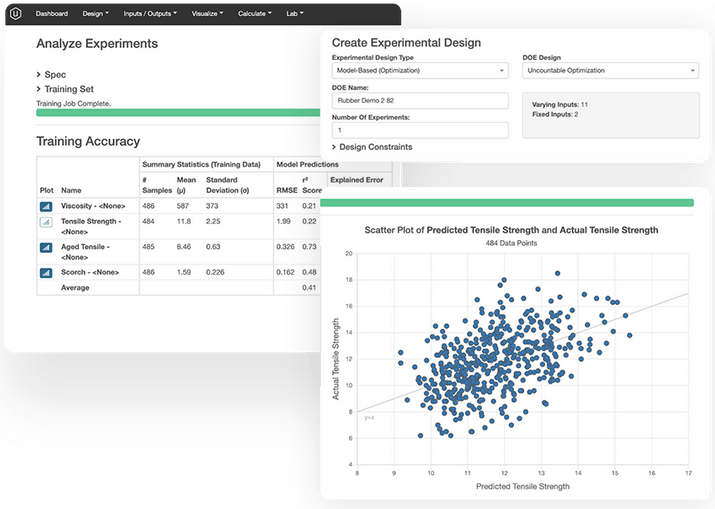The height and width of the screenshot is (509, 715).
Task: Expand the Spec section
Action: (x=51, y=74)
